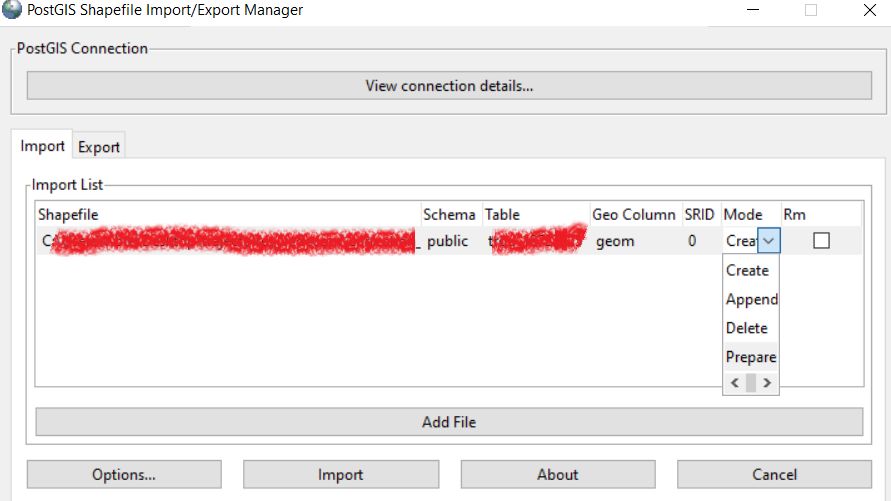Click the Mode column header
The height and width of the screenshot is (501, 891).
(743, 215)
